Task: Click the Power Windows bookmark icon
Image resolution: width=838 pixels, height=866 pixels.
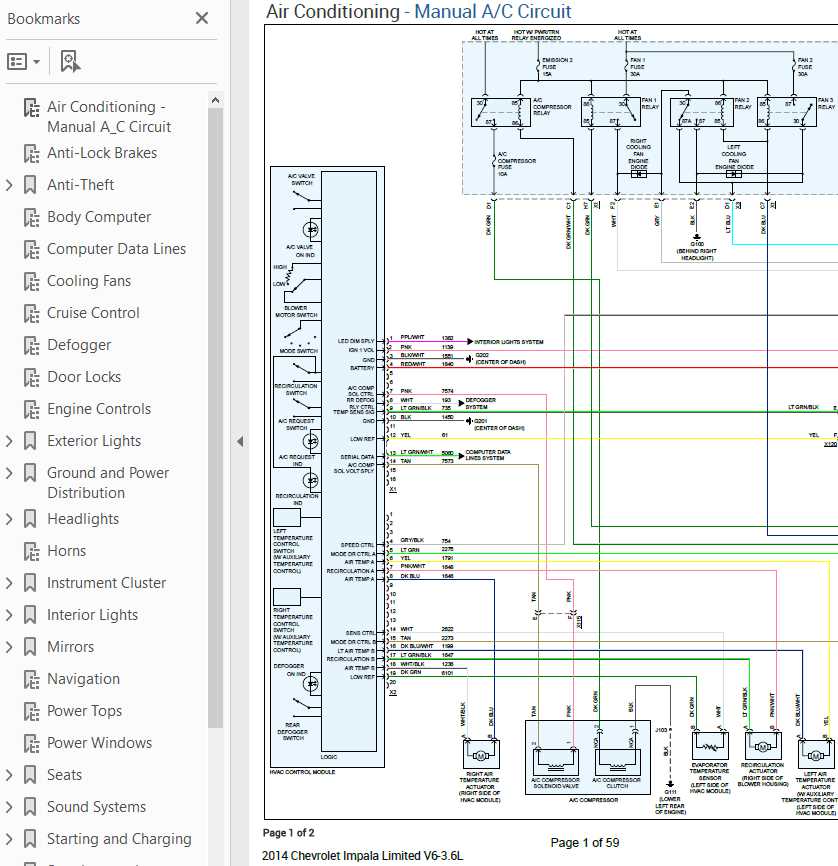Action: tap(31, 743)
